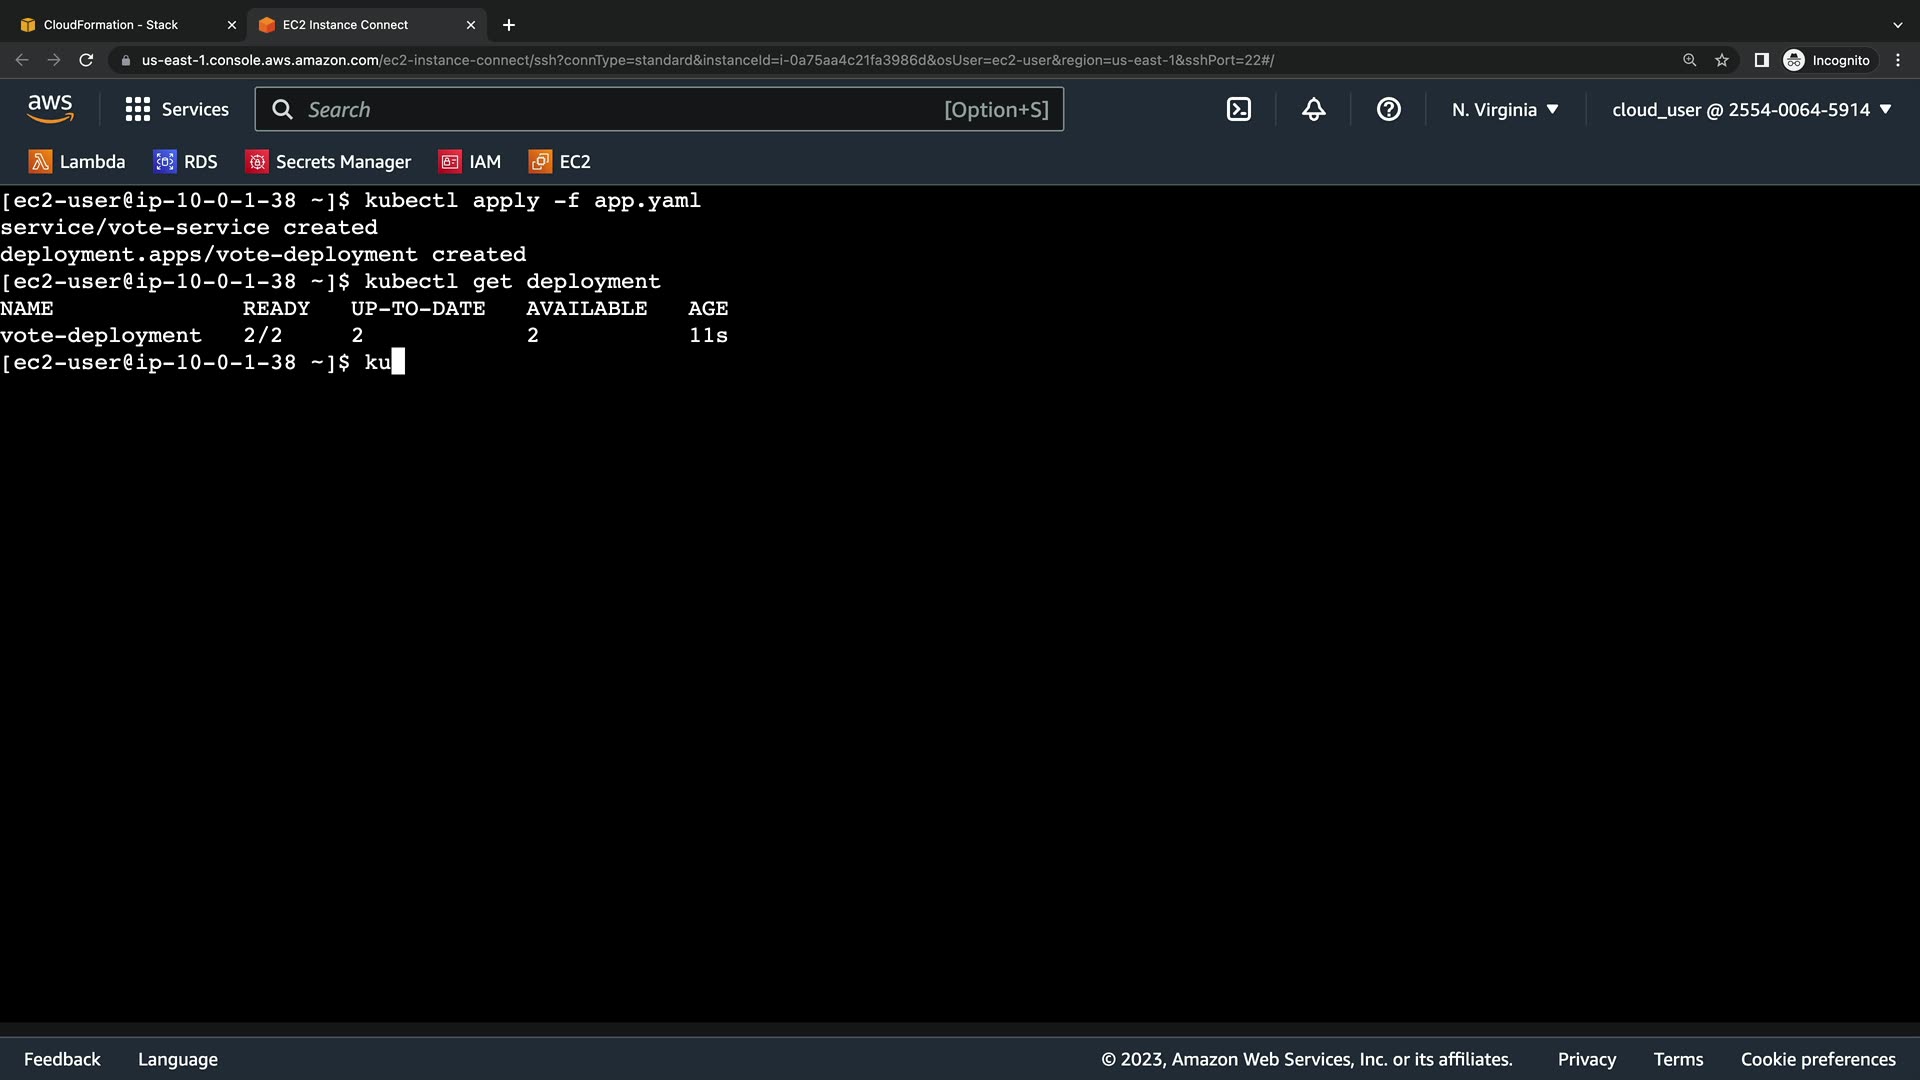Expand the N. Virginia region dropdown
Viewport: 1920px width, 1080px height.
1505,110
